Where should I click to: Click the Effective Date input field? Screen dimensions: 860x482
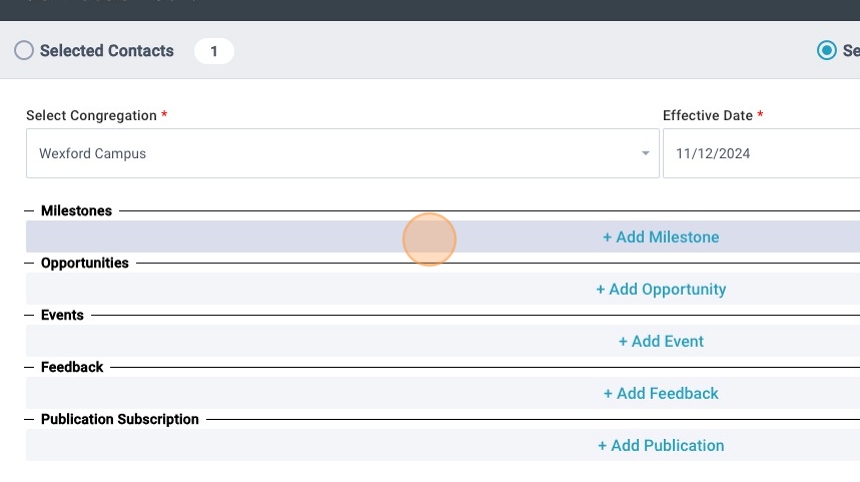click(x=760, y=154)
